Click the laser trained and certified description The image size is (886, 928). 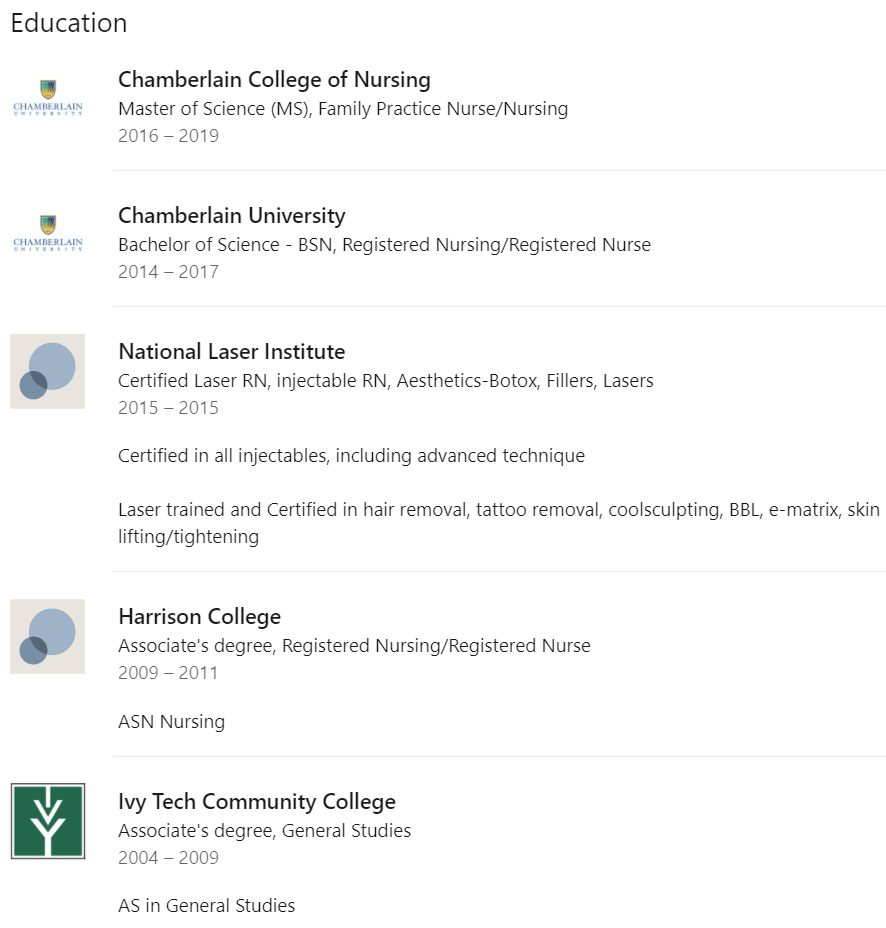pyautogui.click(x=498, y=523)
